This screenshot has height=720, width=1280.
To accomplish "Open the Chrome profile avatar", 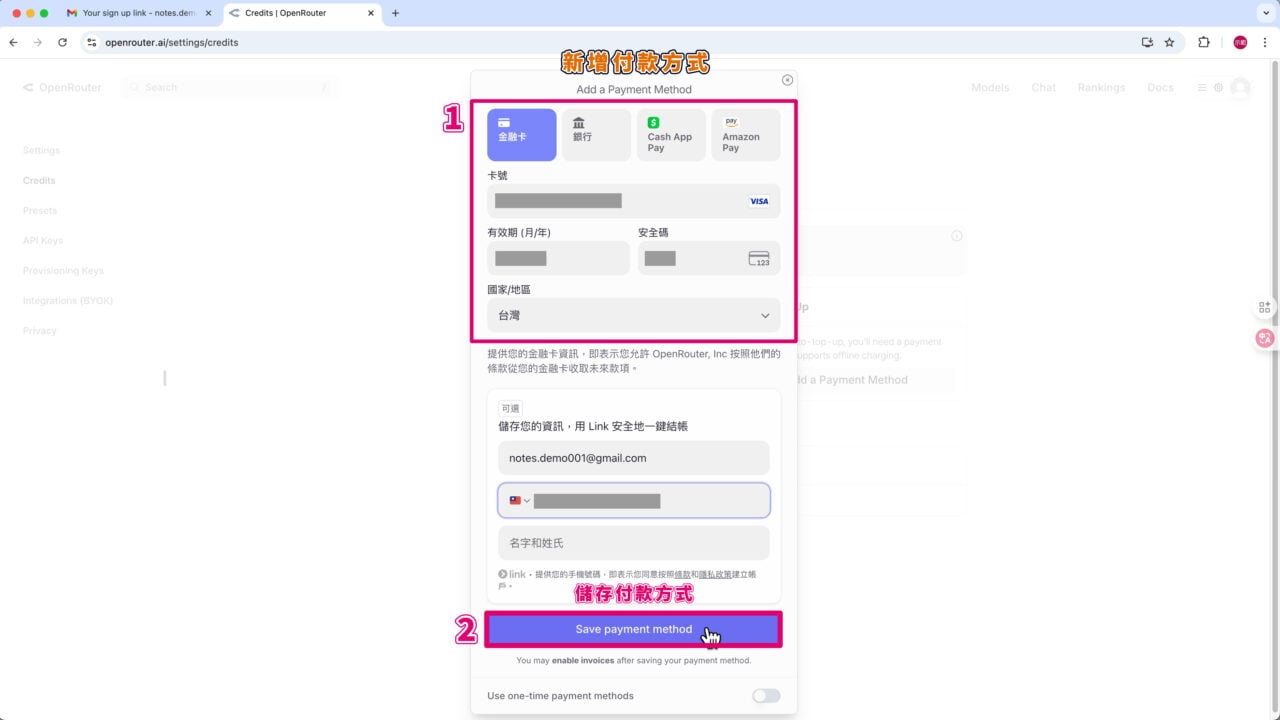I will (1240, 43).
